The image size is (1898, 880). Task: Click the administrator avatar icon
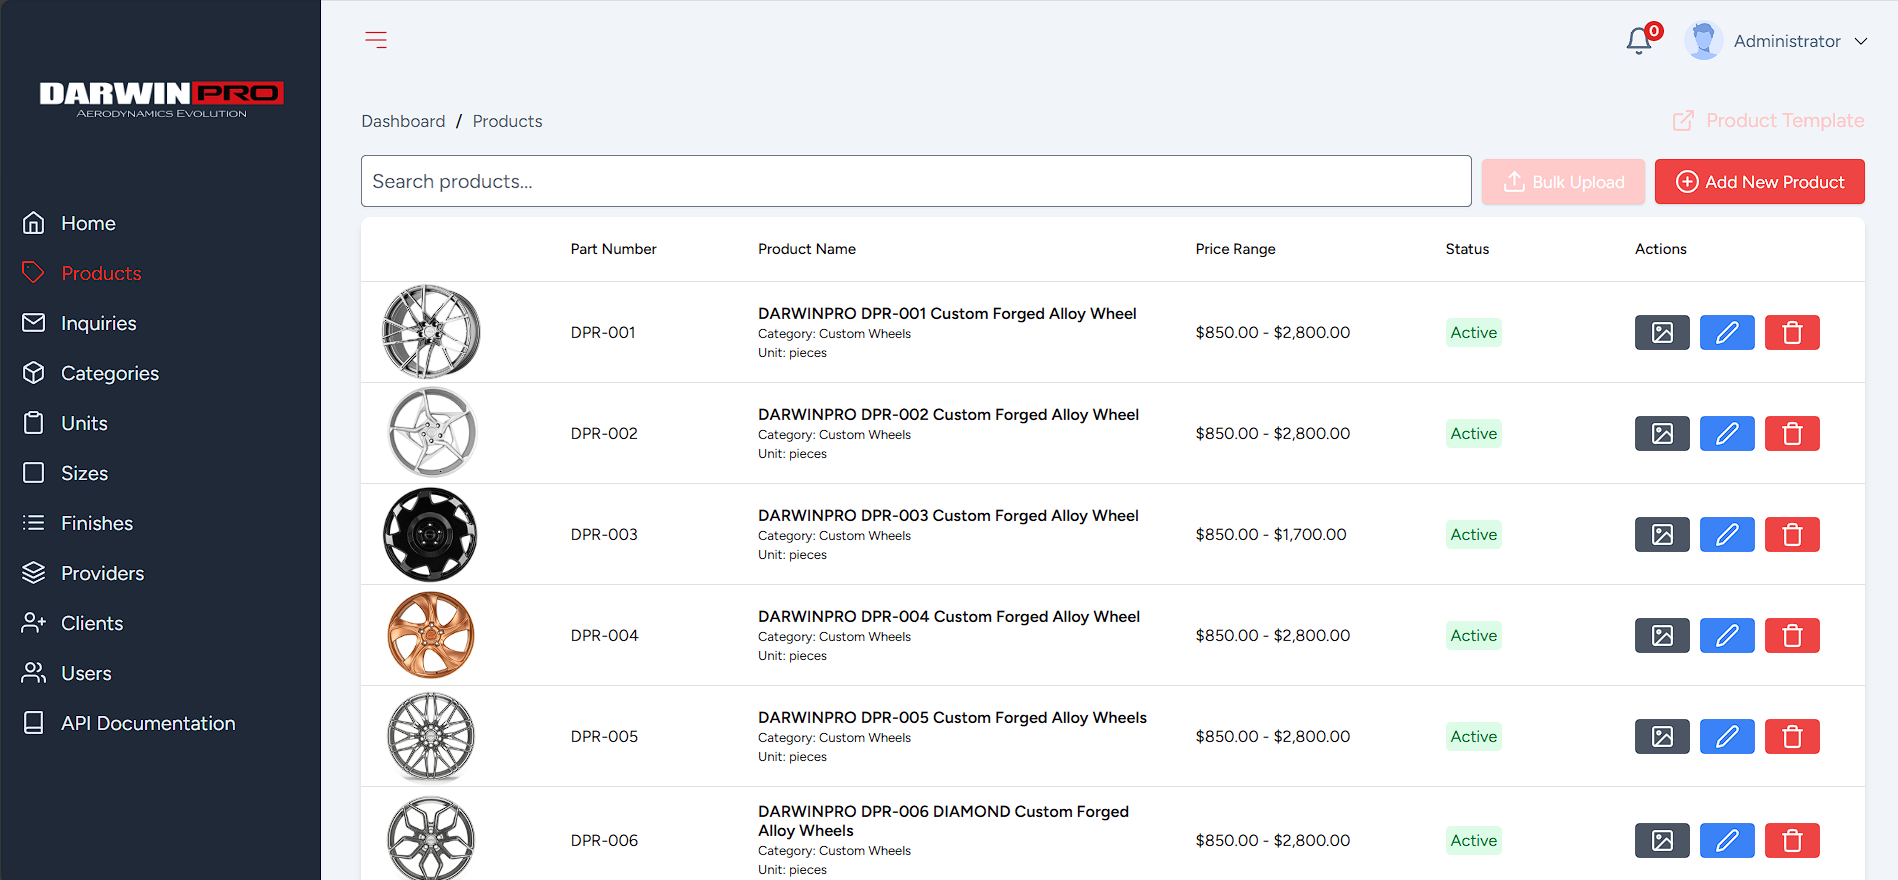1702,41
